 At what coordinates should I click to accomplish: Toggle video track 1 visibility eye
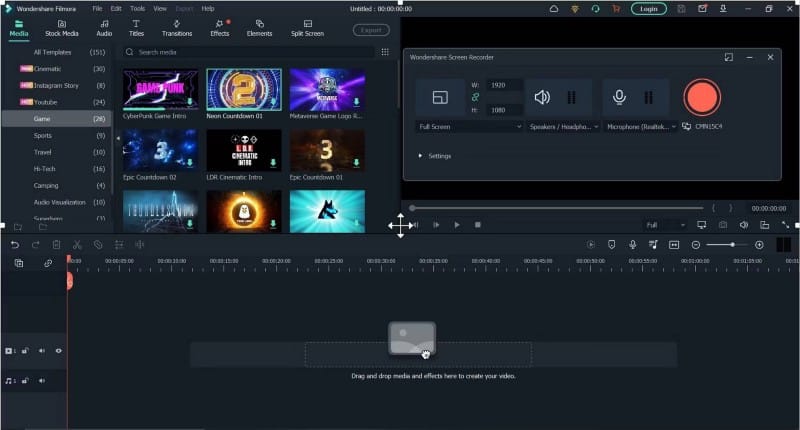point(59,351)
